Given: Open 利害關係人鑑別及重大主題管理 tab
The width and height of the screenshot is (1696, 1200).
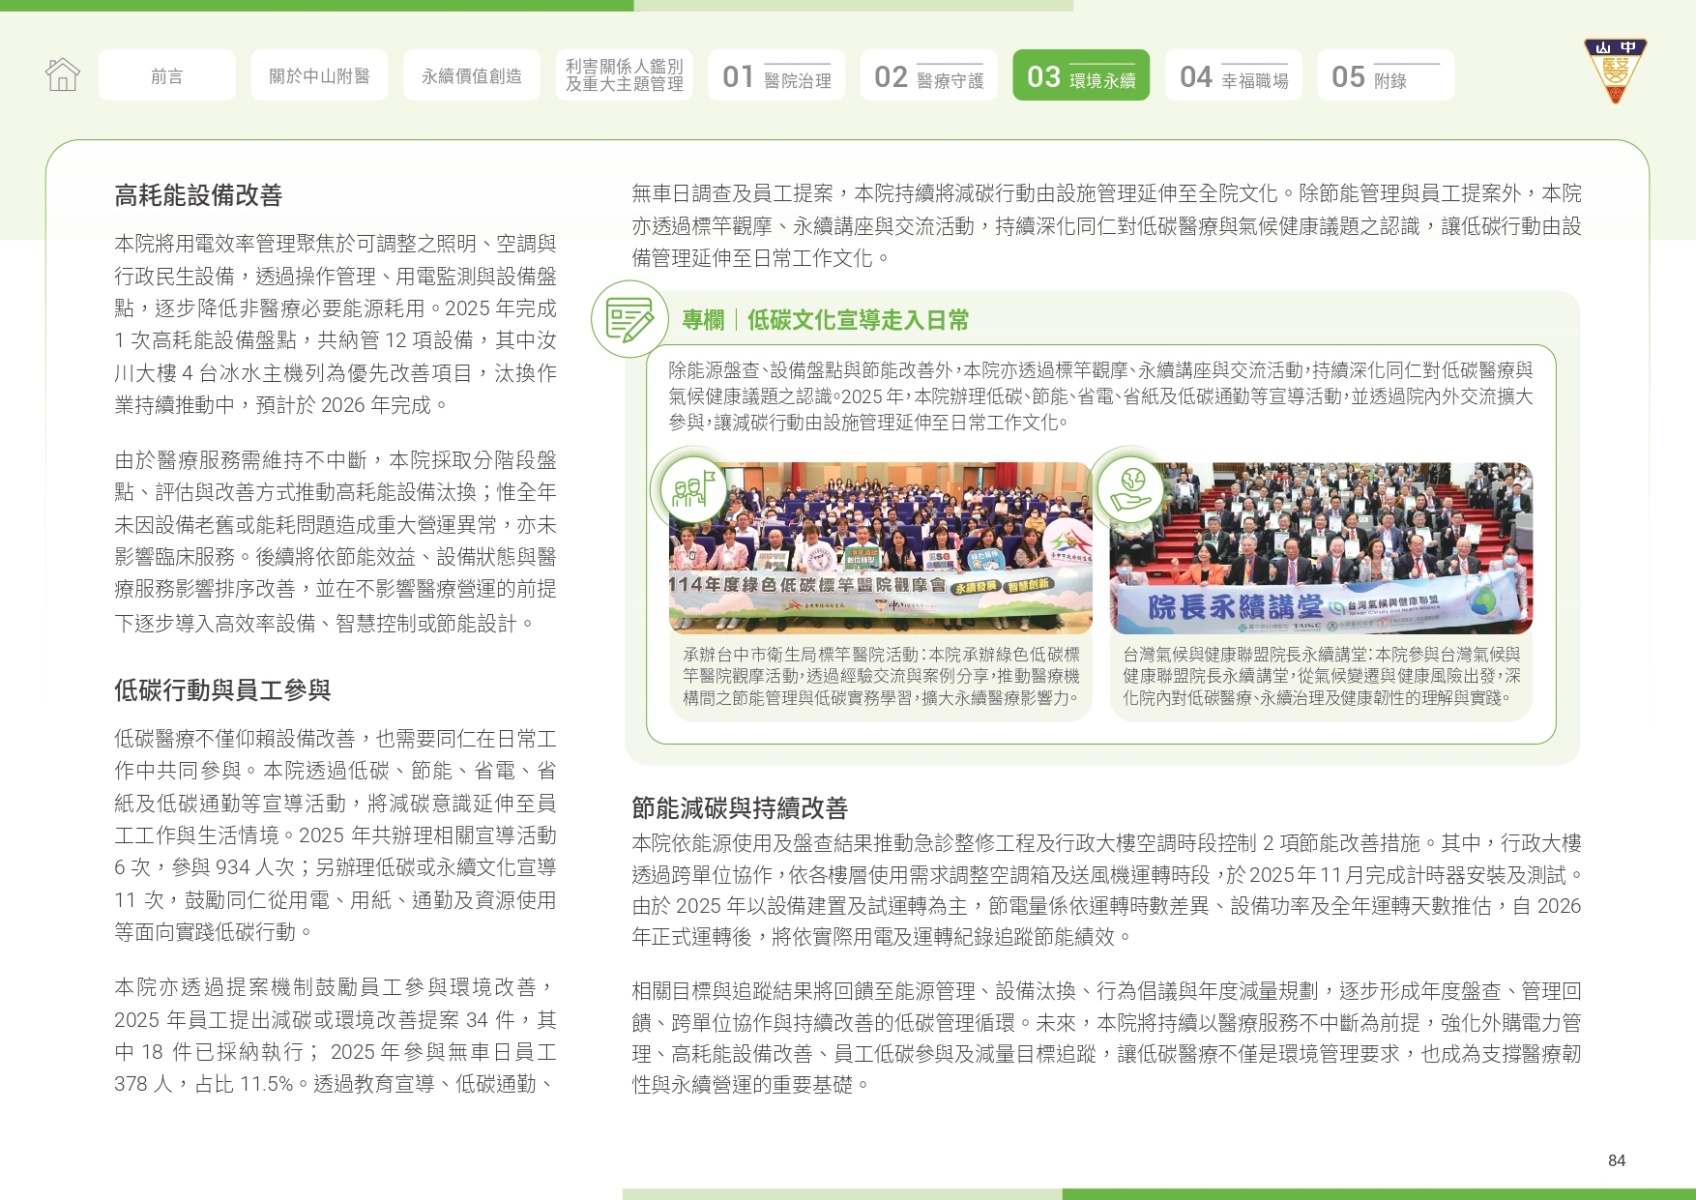Looking at the screenshot, I should [x=624, y=75].
